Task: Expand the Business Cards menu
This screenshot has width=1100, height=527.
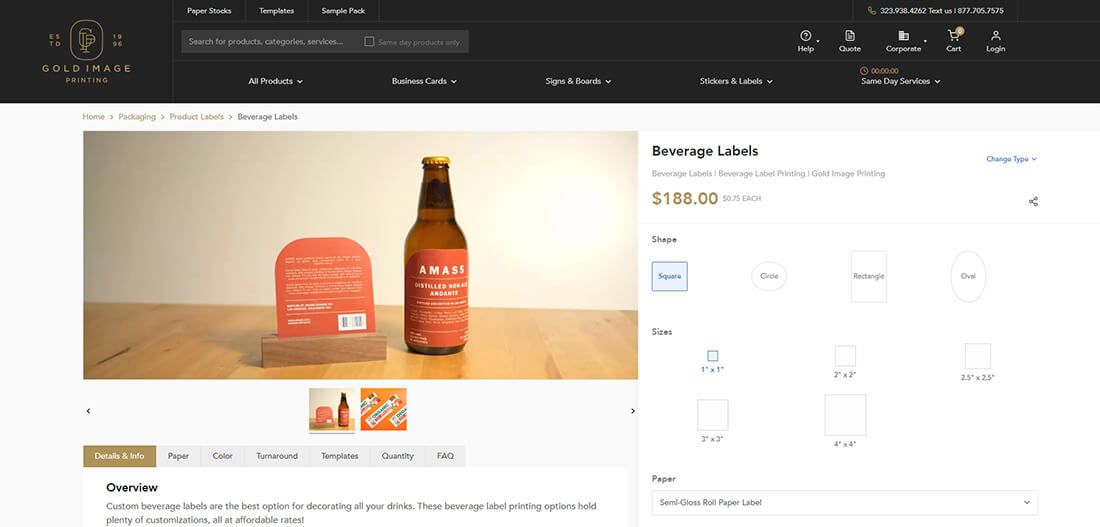Action: (x=424, y=81)
